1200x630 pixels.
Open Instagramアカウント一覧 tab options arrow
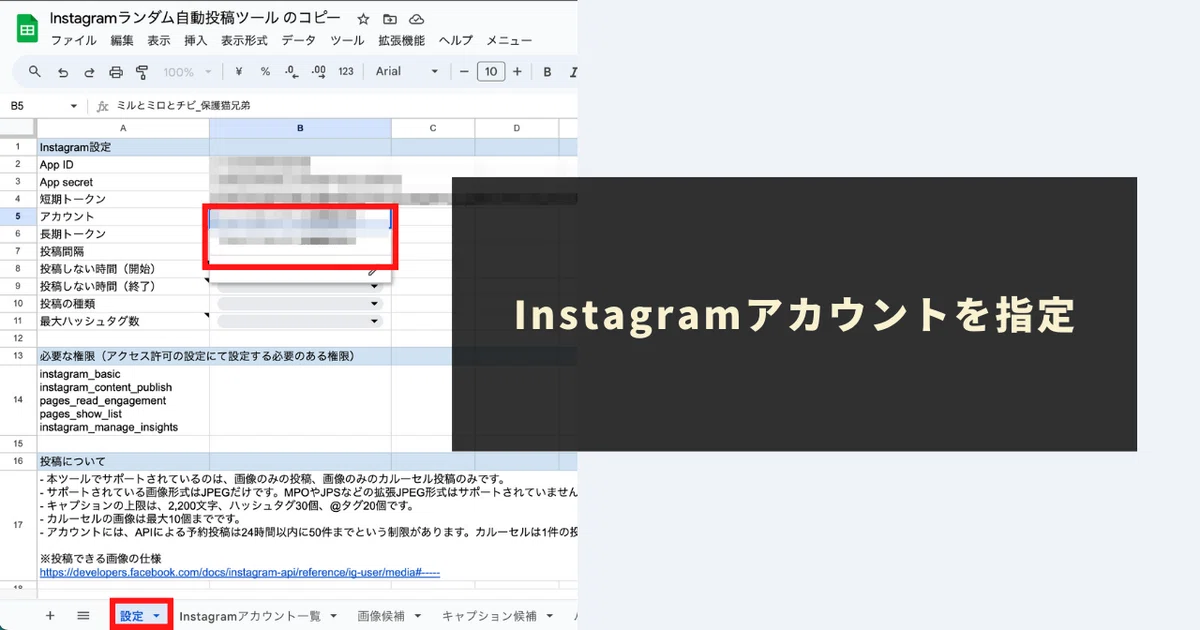[x=333, y=616]
